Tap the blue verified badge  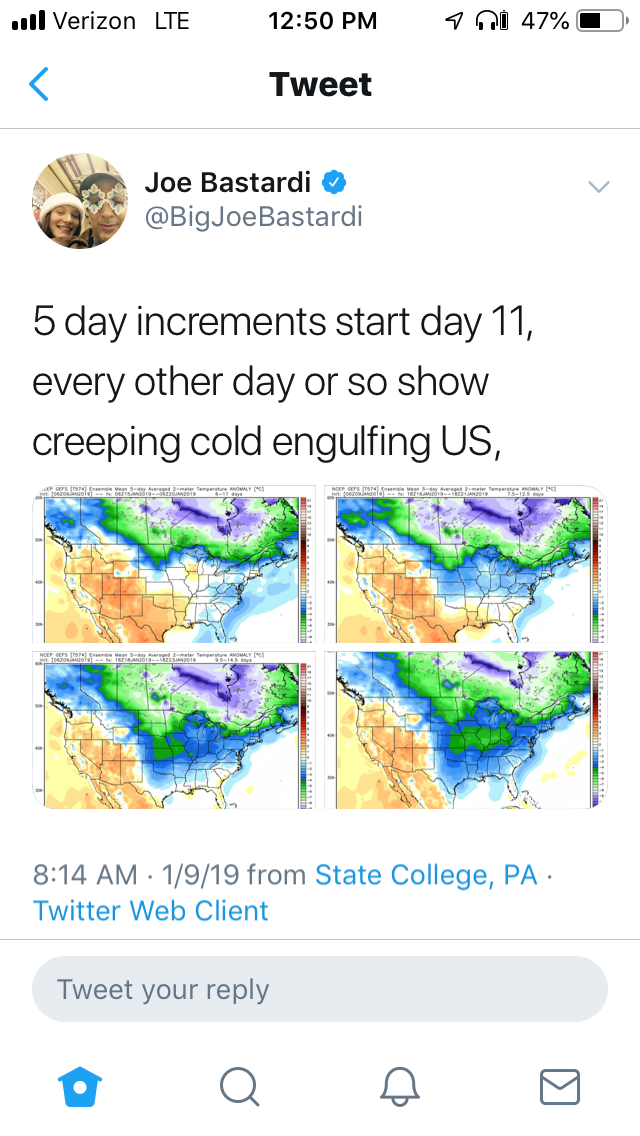coord(334,182)
